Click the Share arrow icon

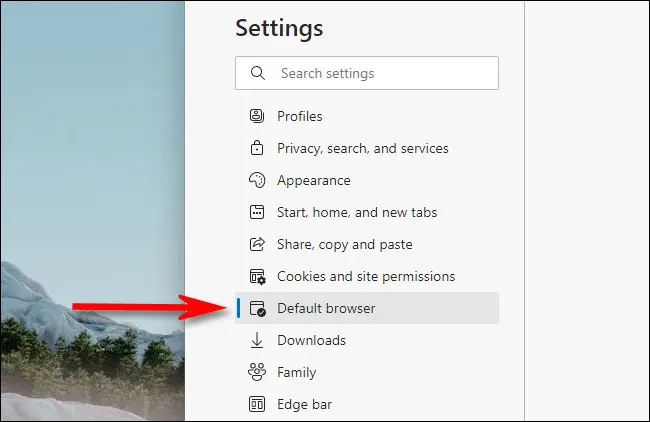point(257,244)
